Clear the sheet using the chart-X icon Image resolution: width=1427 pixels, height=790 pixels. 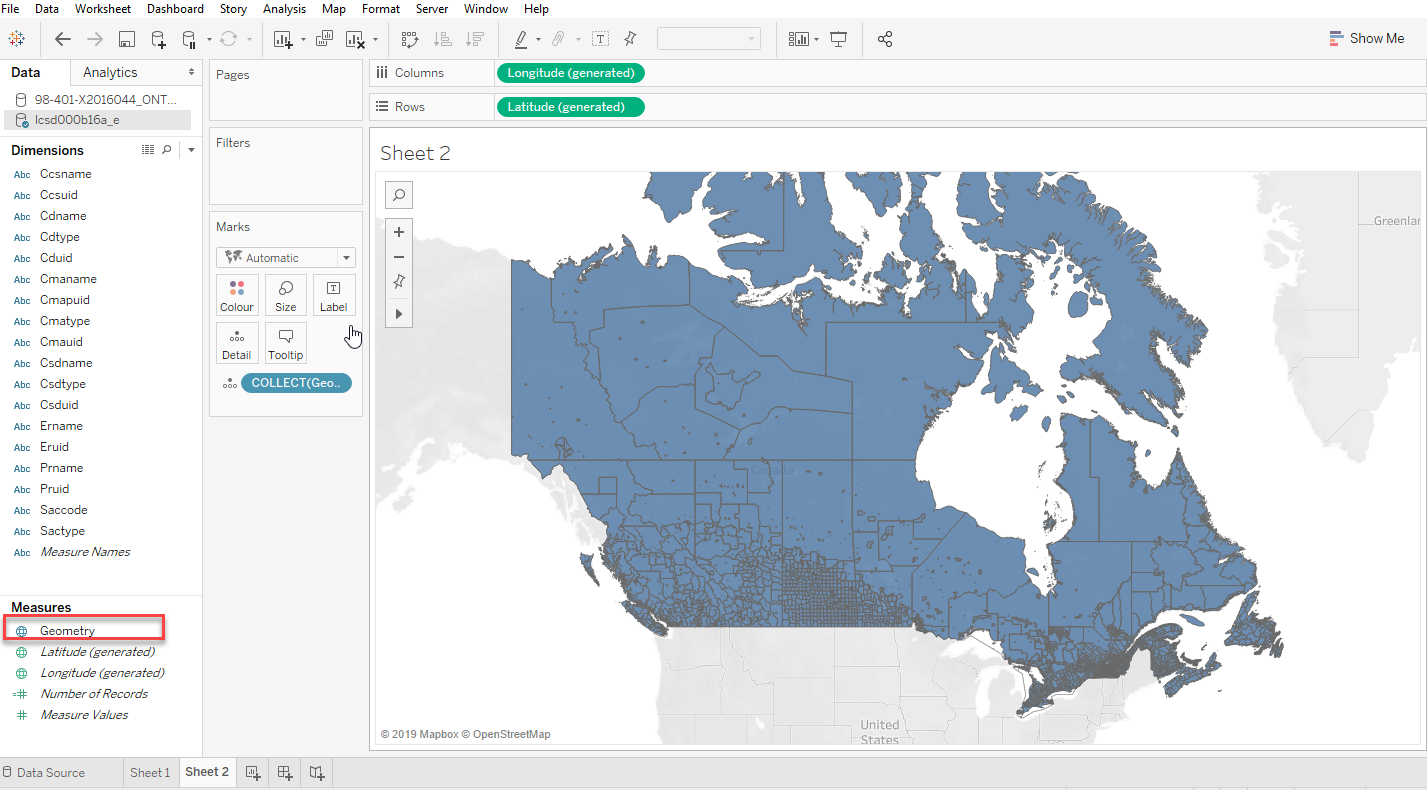pos(355,39)
